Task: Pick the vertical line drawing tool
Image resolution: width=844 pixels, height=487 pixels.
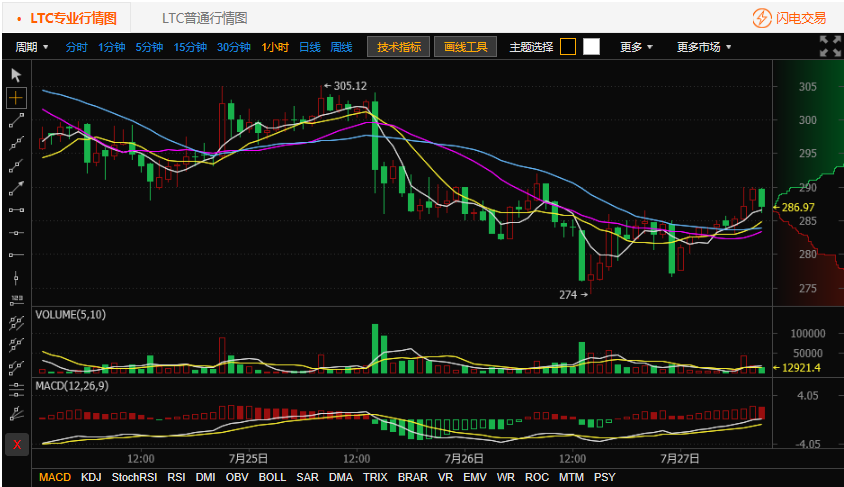Action: pyautogui.click(x=16, y=278)
